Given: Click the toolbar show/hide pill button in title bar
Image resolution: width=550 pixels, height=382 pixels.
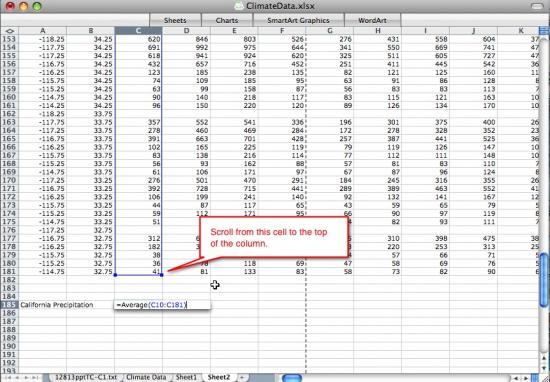Looking at the screenshot, I should point(537,6).
